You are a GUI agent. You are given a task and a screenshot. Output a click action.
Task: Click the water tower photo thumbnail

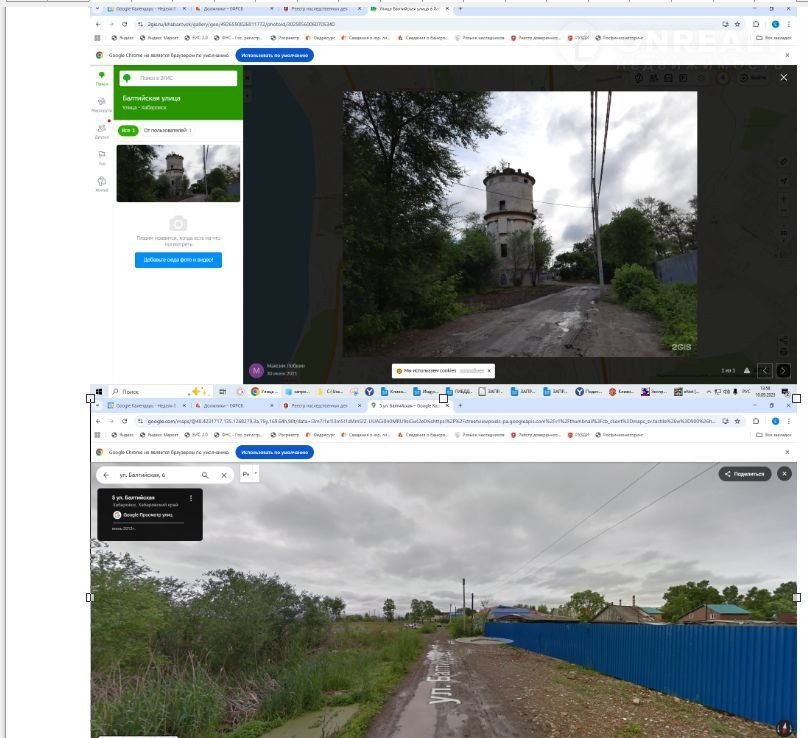[x=178, y=173]
